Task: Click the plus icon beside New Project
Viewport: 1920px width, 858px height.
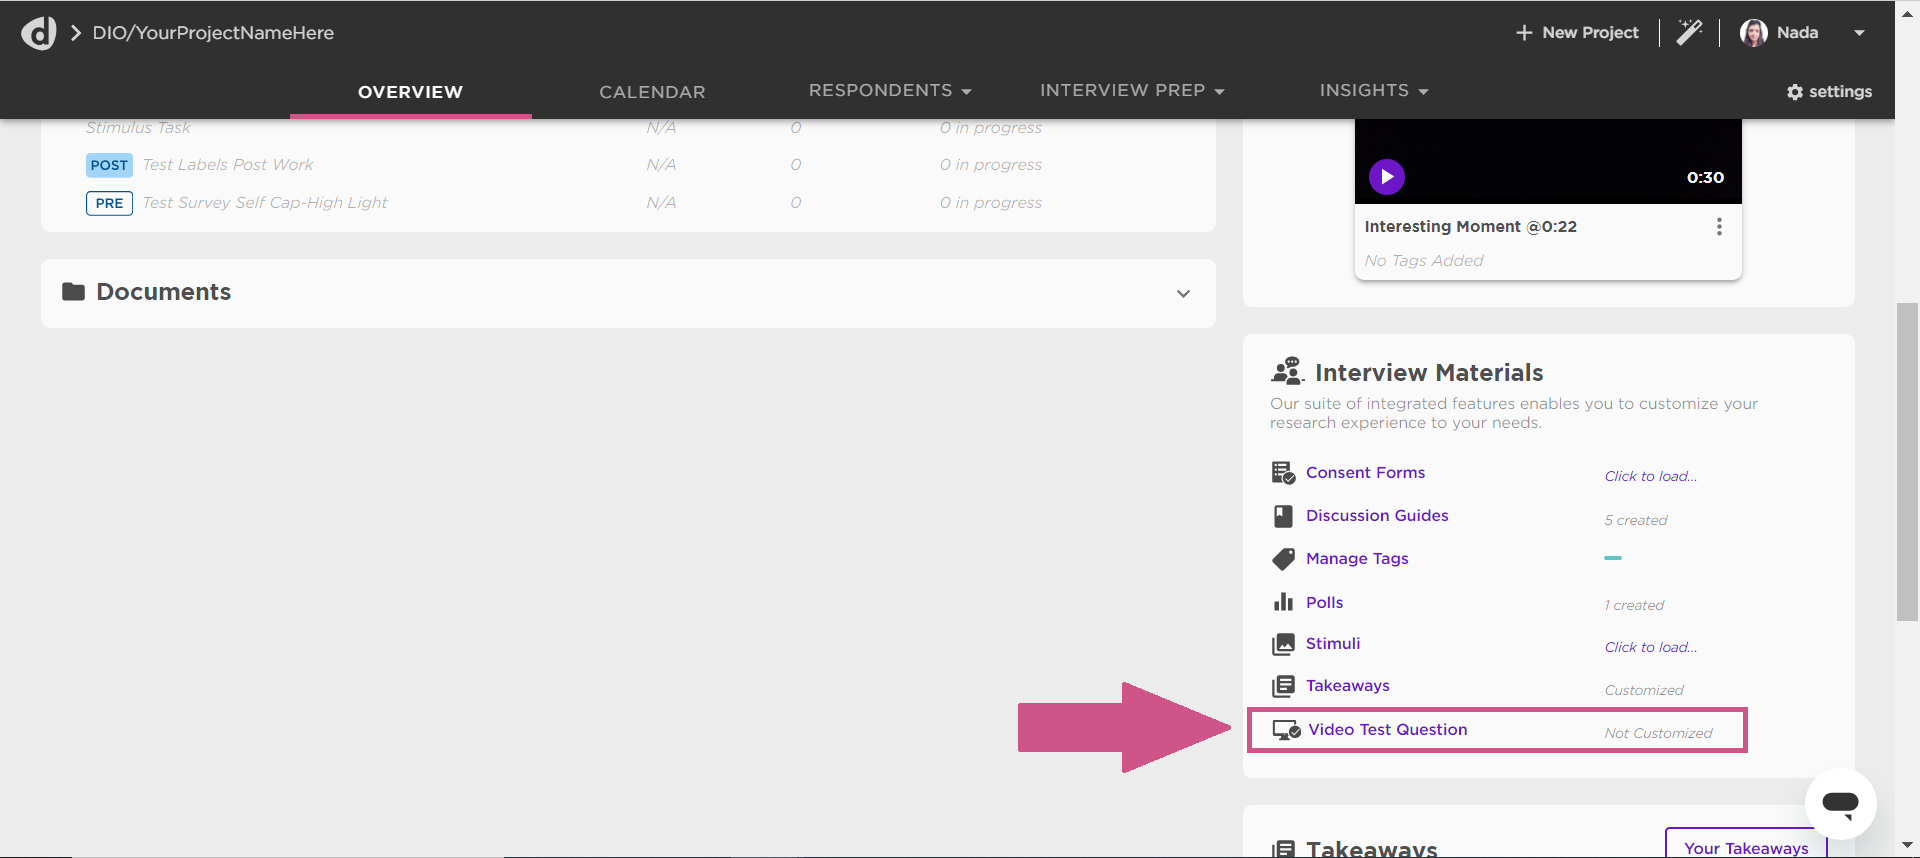Action: (1524, 33)
